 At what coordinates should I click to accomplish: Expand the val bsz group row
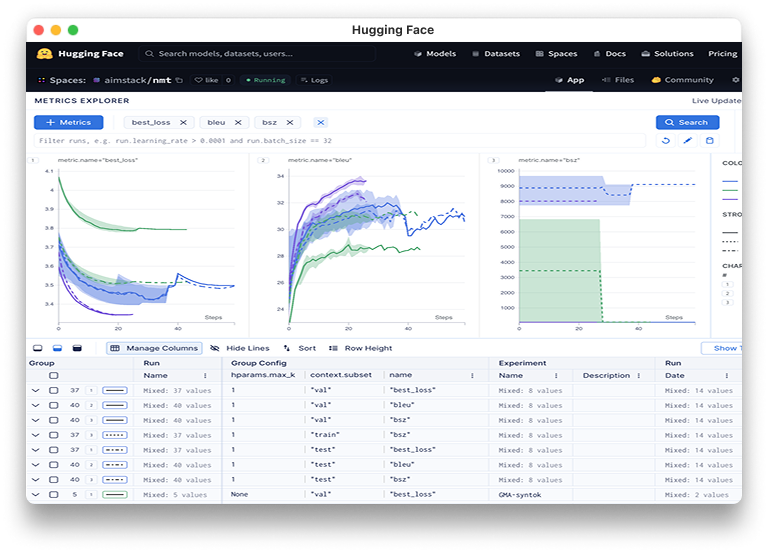(35, 420)
